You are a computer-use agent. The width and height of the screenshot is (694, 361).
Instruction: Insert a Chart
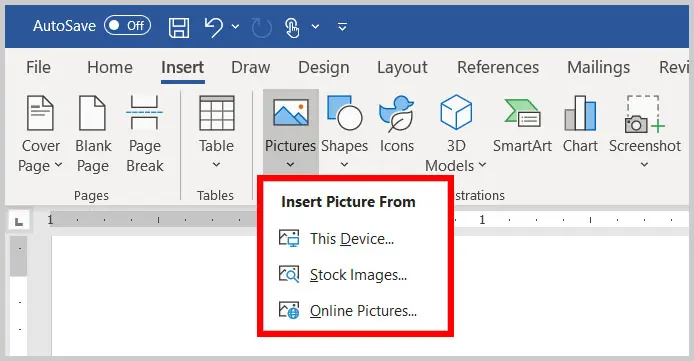580,125
